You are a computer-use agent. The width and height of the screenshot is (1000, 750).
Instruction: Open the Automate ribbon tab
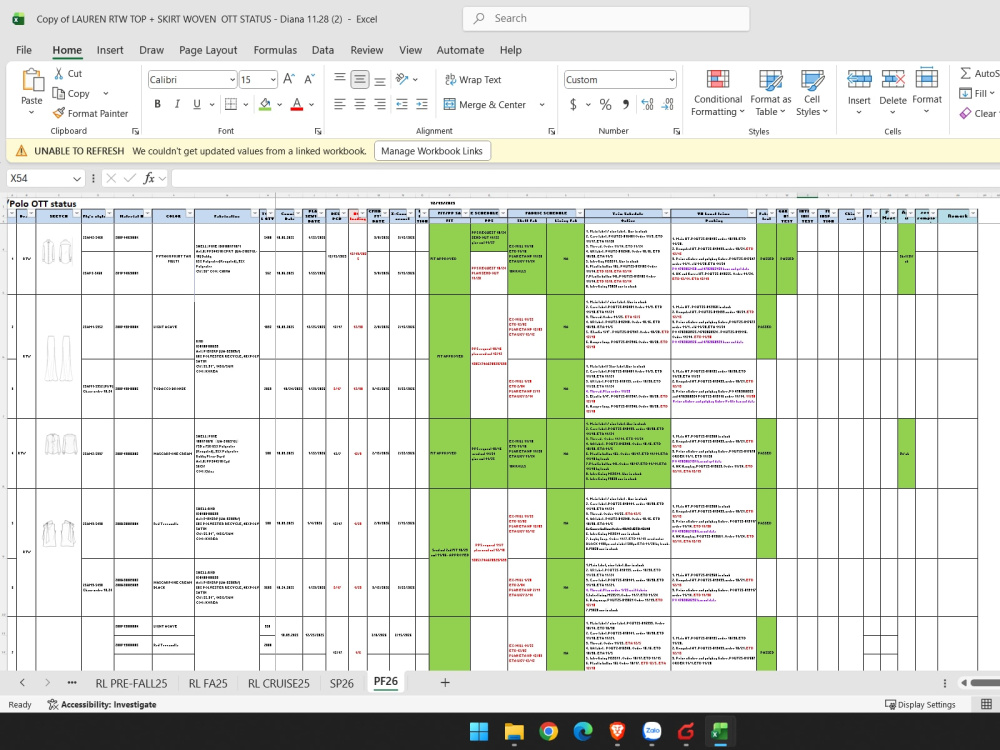click(x=460, y=50)
